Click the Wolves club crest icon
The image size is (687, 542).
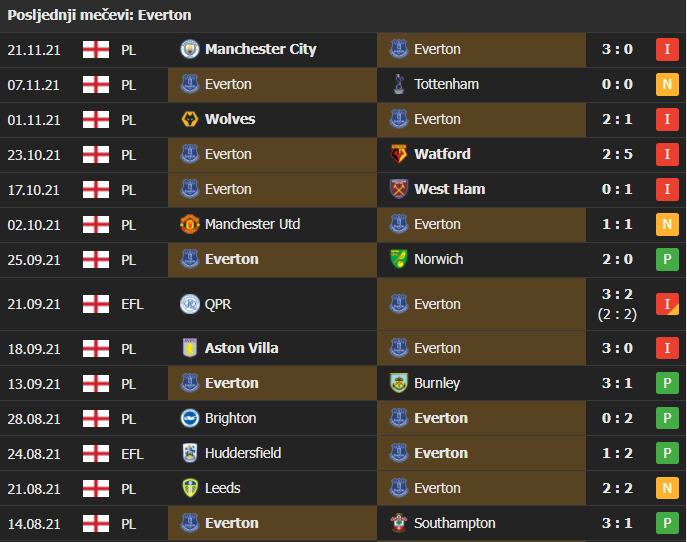point(190,119)
